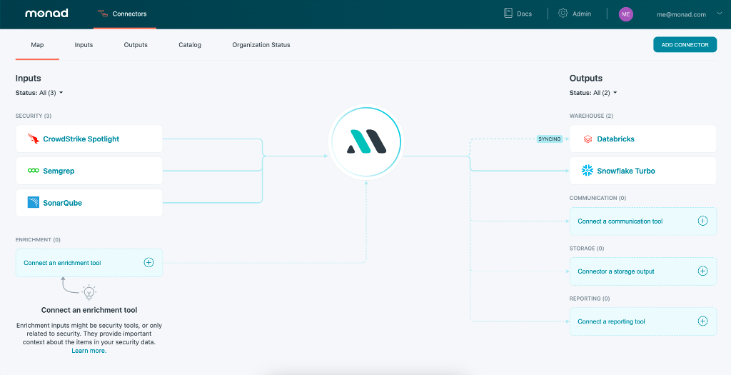Switch to the Catalog tab
732x376 pixels.
[190, 45]
